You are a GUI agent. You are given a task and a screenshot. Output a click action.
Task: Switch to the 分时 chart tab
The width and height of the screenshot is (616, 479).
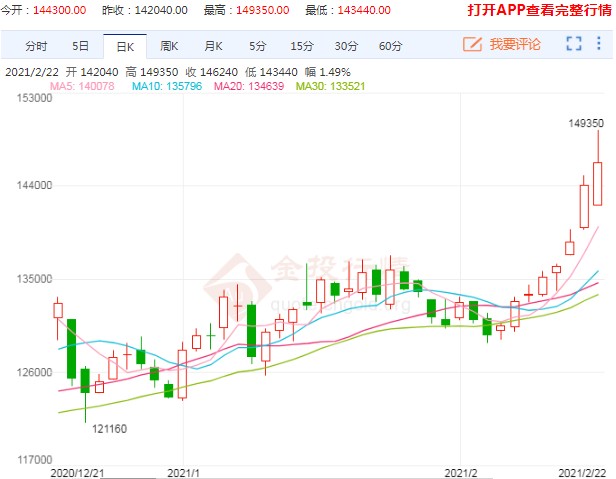click(36, 46)
